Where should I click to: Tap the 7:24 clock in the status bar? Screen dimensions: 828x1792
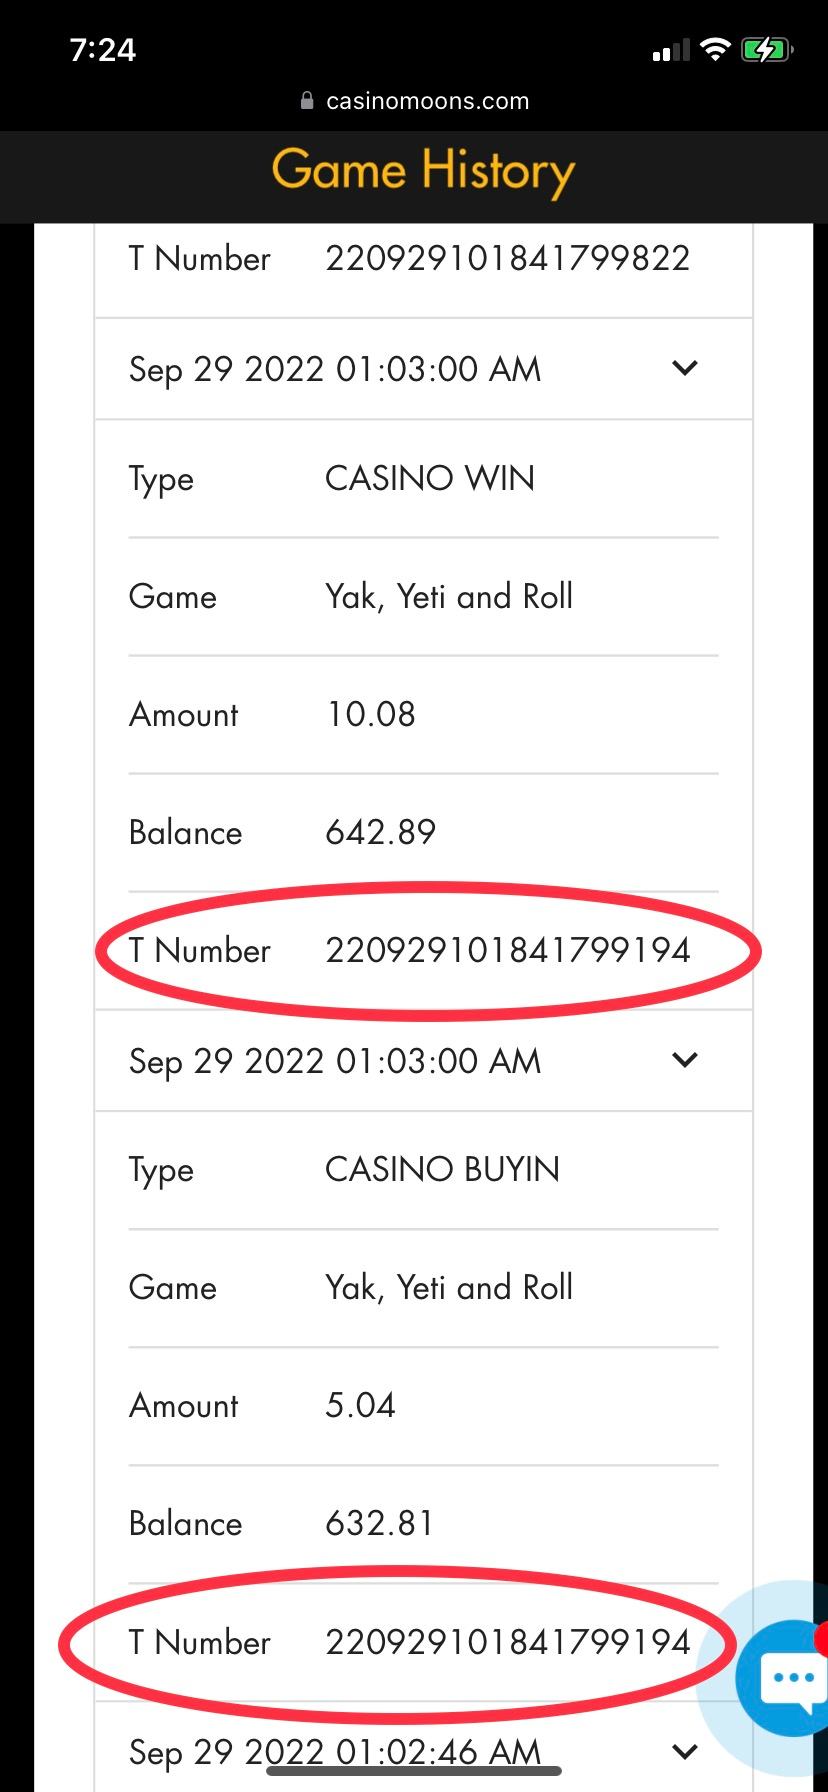tap(102, 50)
